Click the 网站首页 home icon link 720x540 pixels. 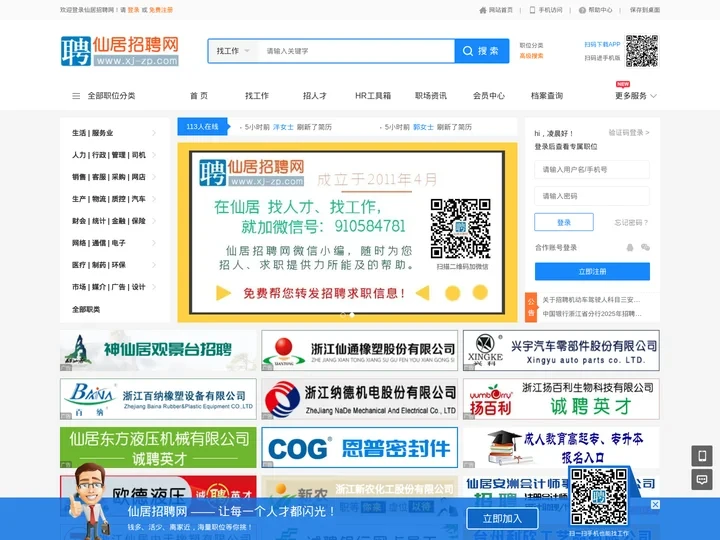coord(496,10)
